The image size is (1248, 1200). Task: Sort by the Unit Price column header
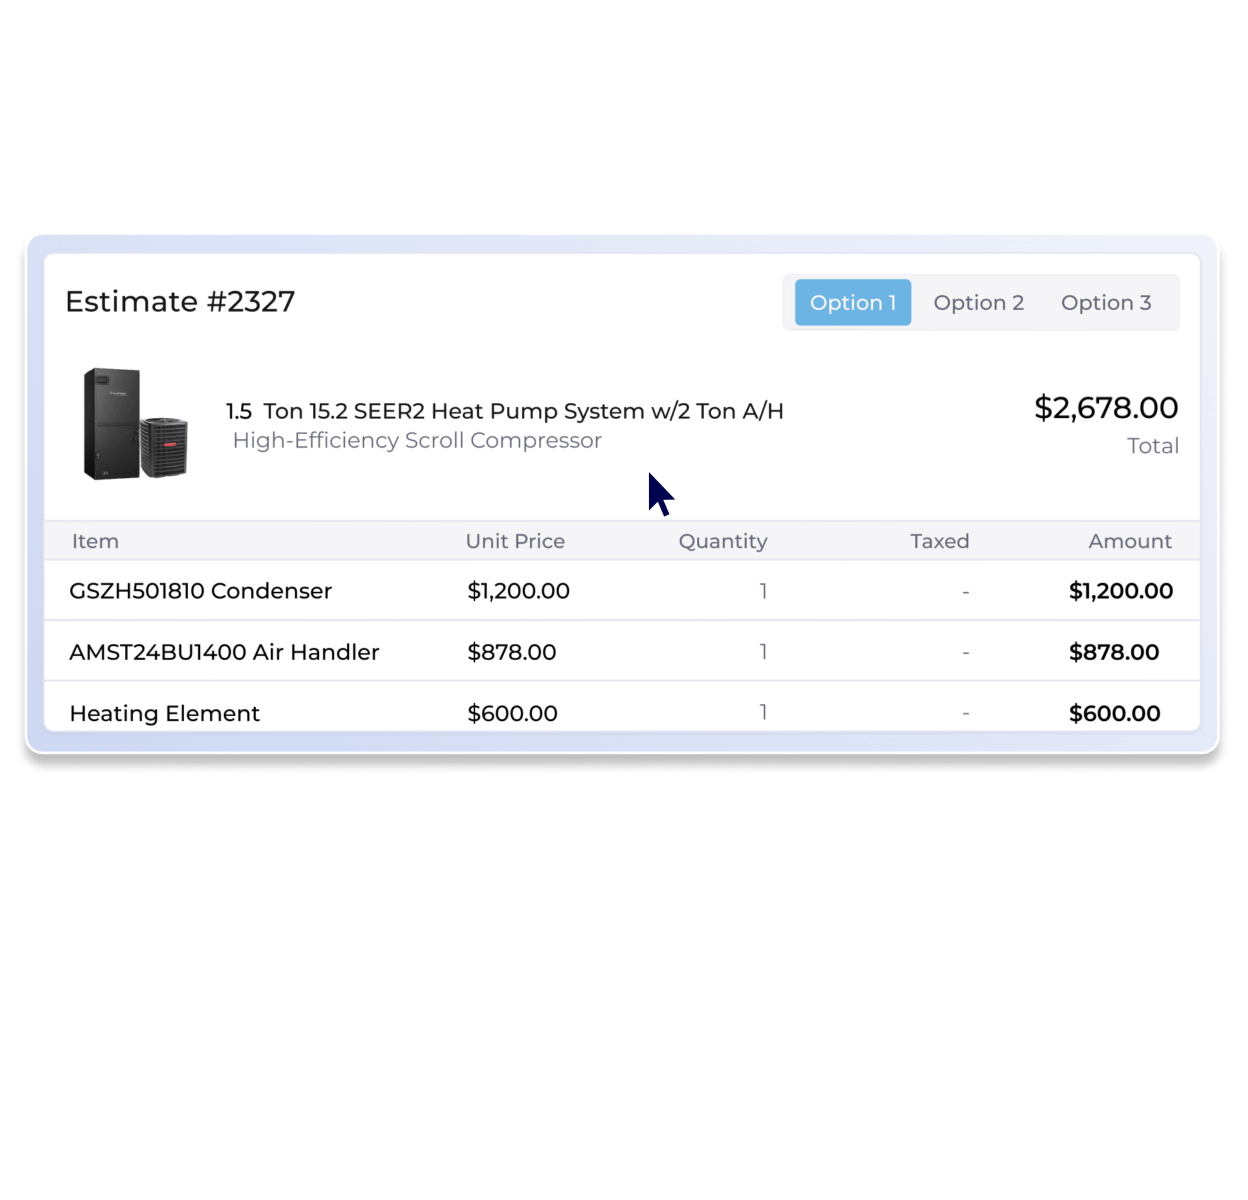coord(515,541)
